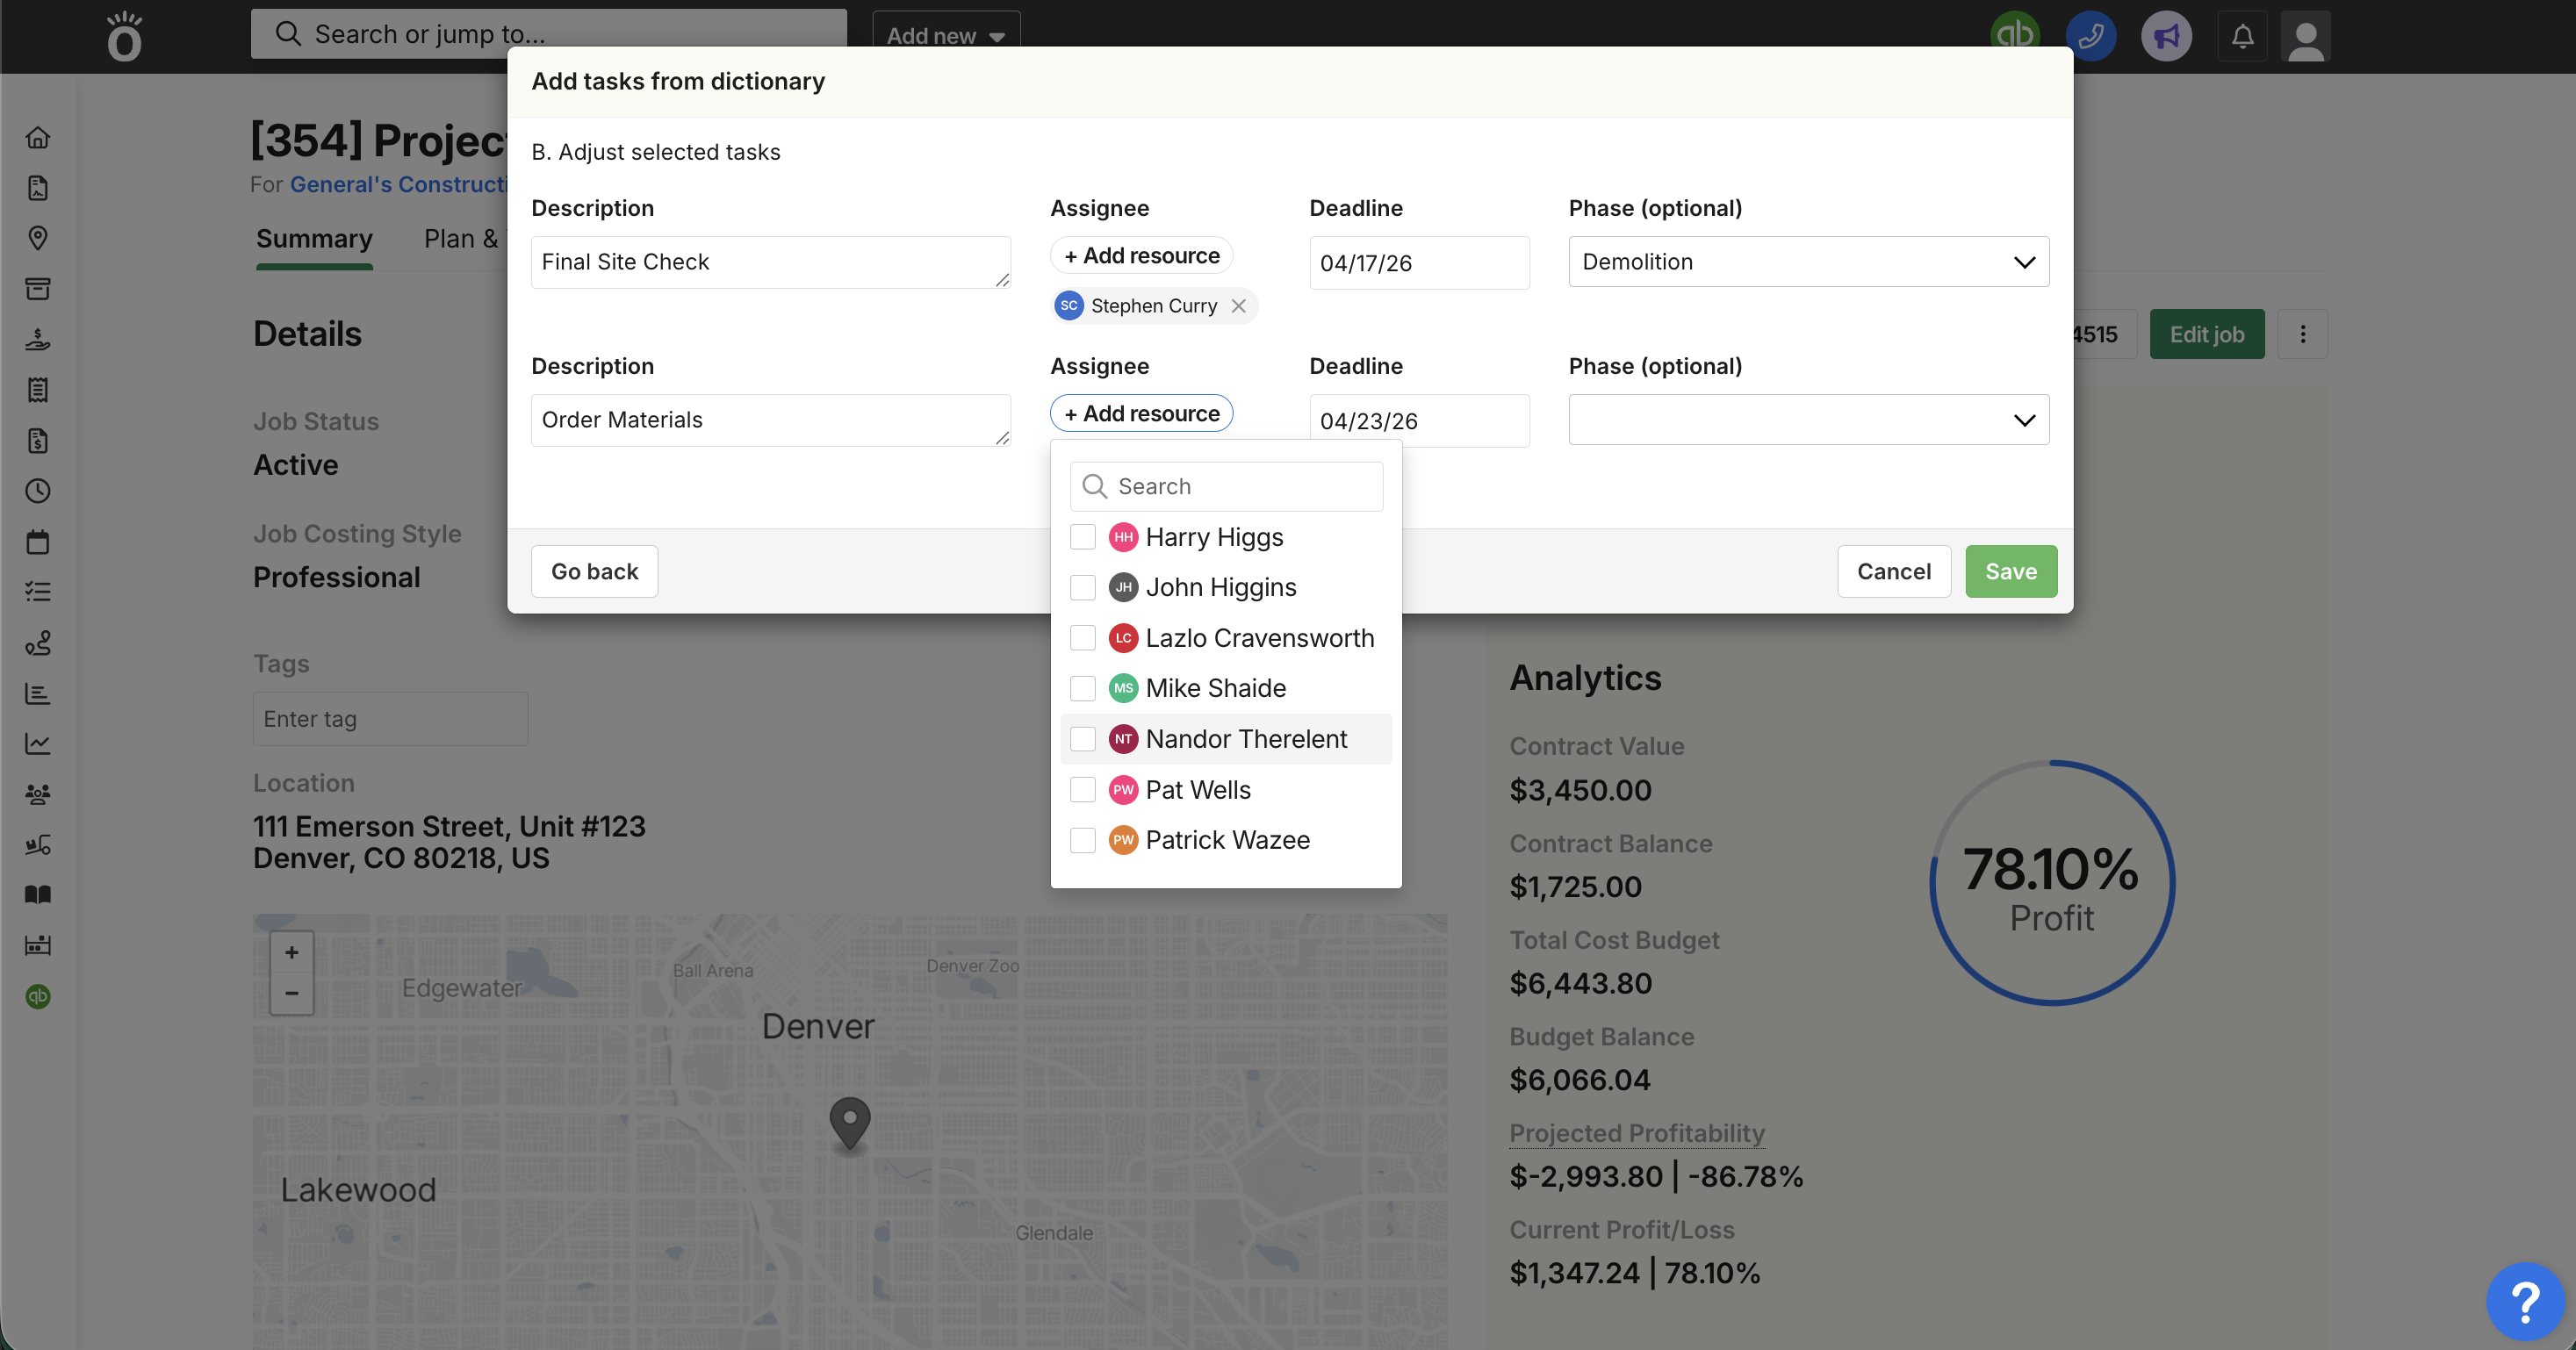Open the megaphone announcements icon
This screenshot has height=1350, width=2576.
tap(2166, 37)
